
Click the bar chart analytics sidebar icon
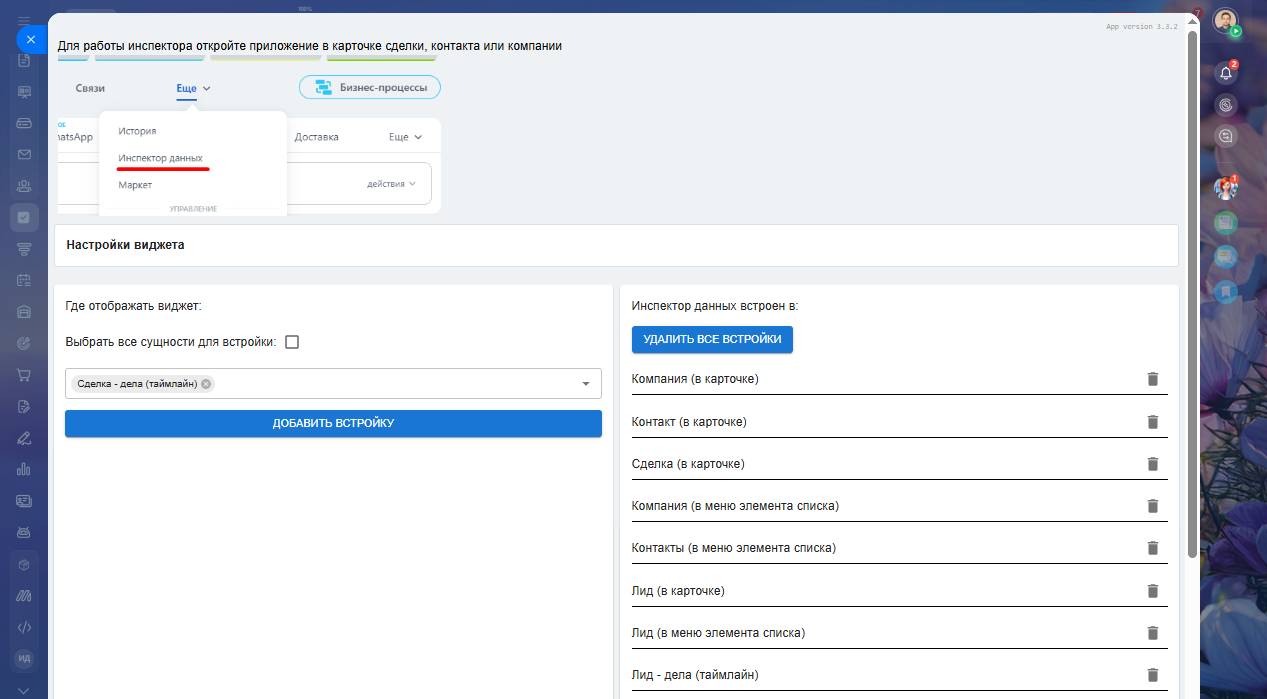point(24,469)
